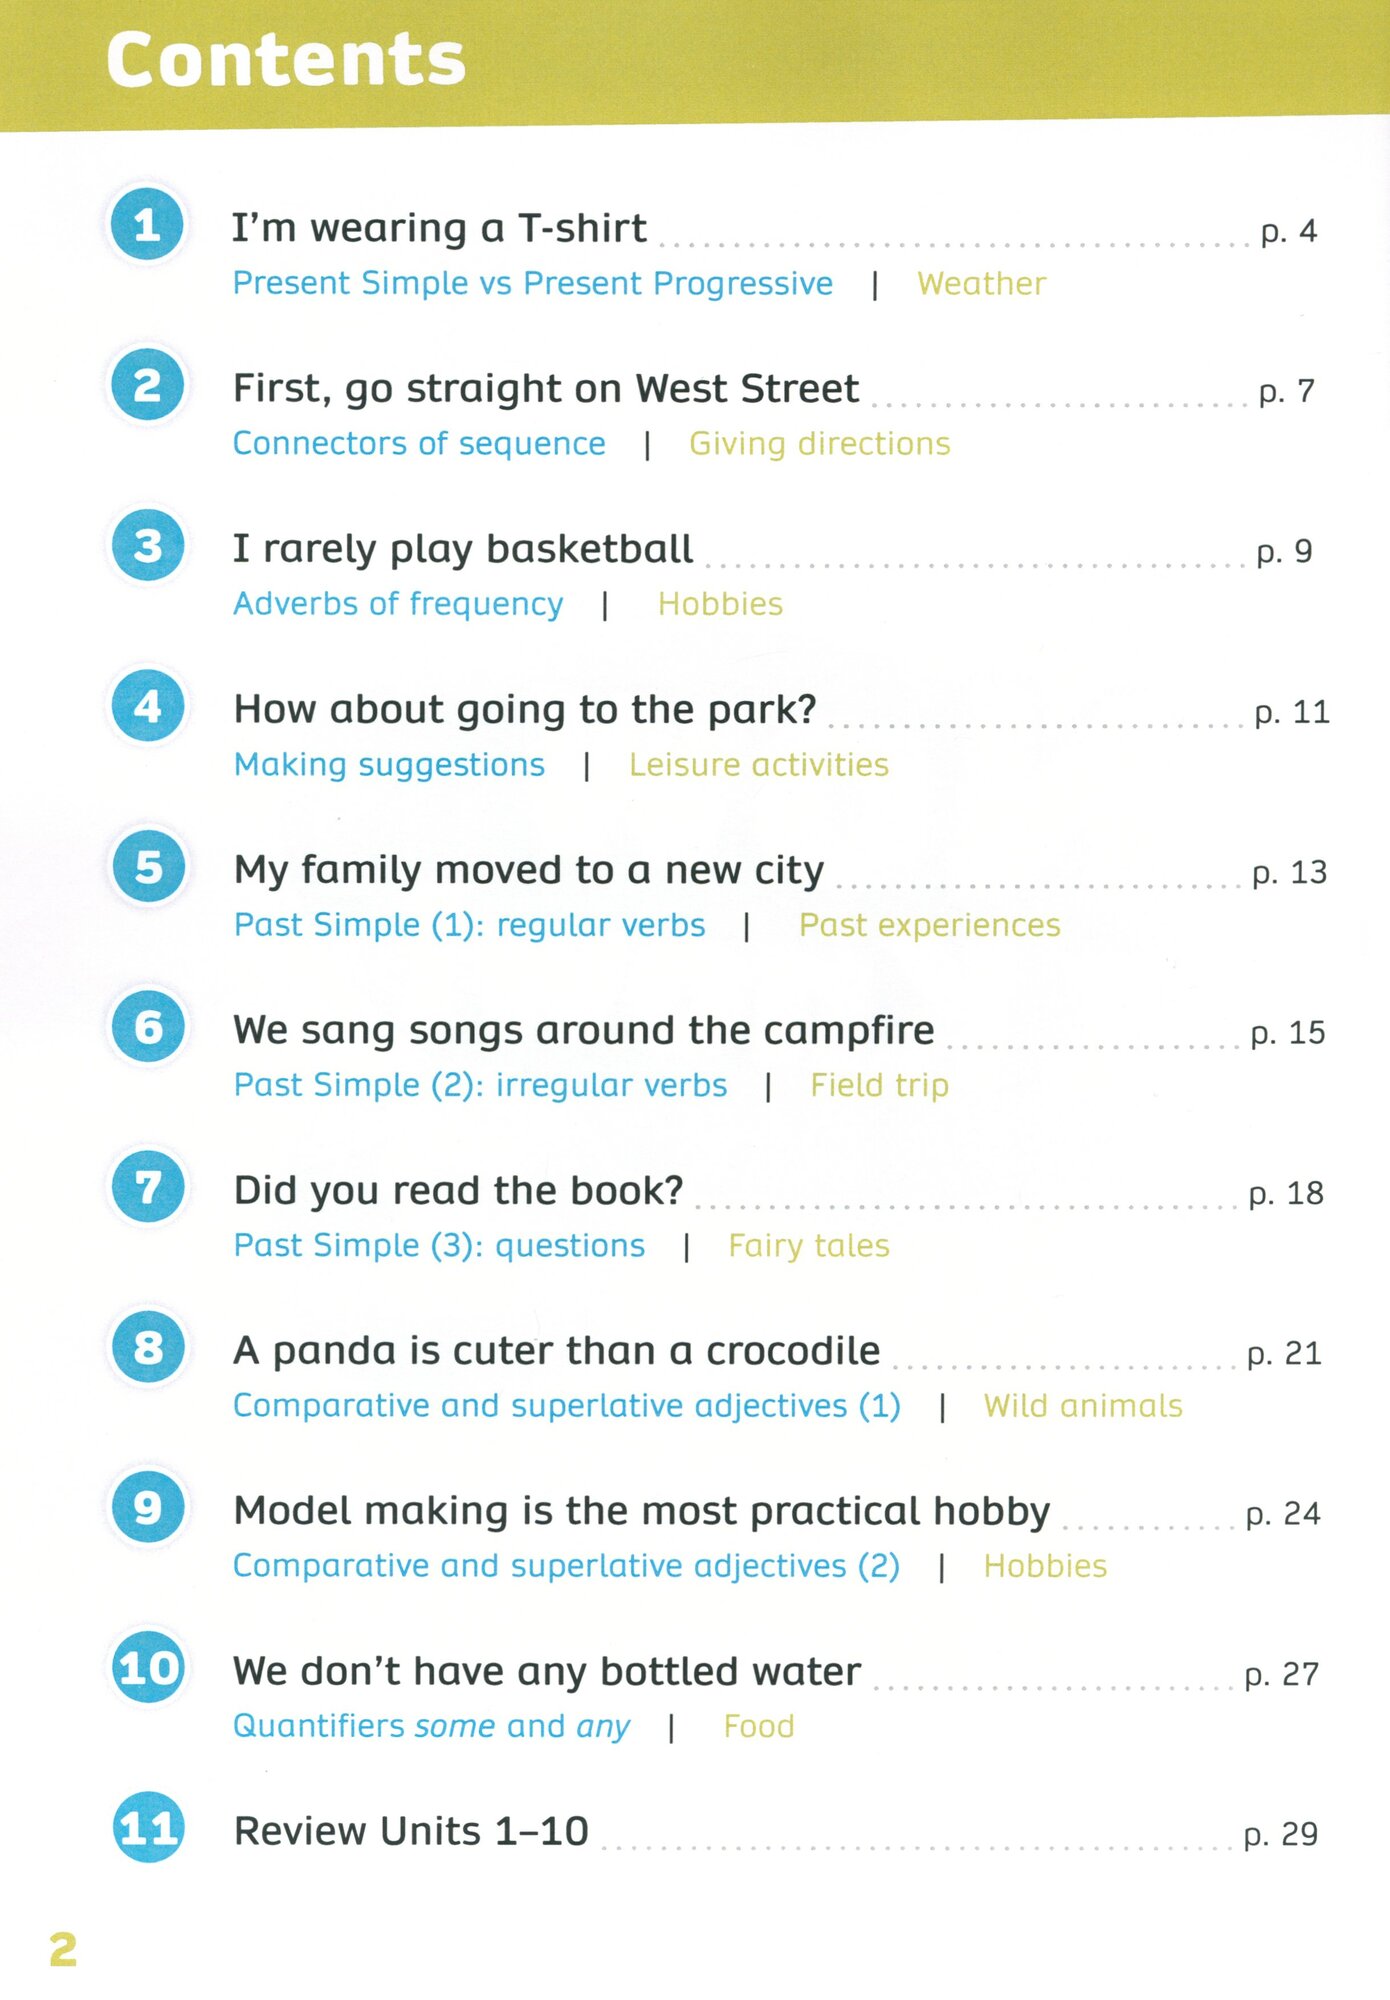Click "Giving directions" vocabulary topic
Image resolution: width=1390 pixels, height=2000 pixels.
[819, 444]
